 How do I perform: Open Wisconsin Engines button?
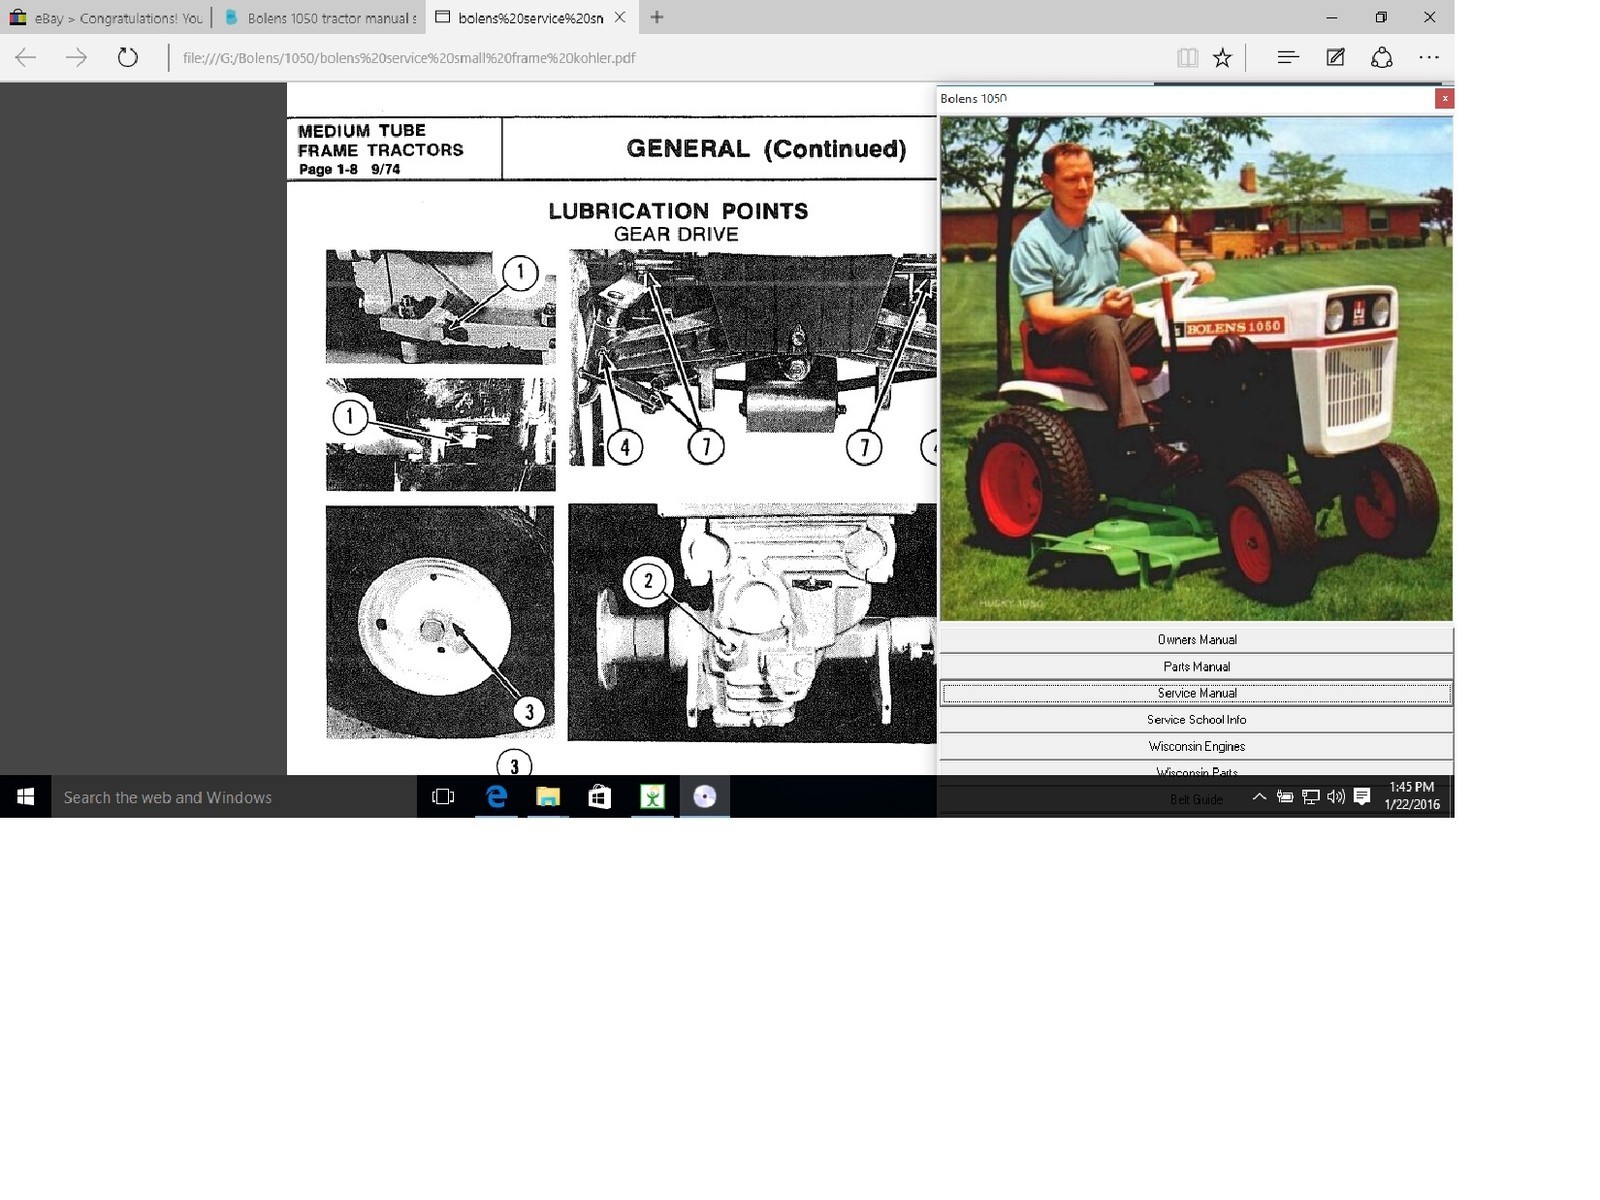point(1196,747)
